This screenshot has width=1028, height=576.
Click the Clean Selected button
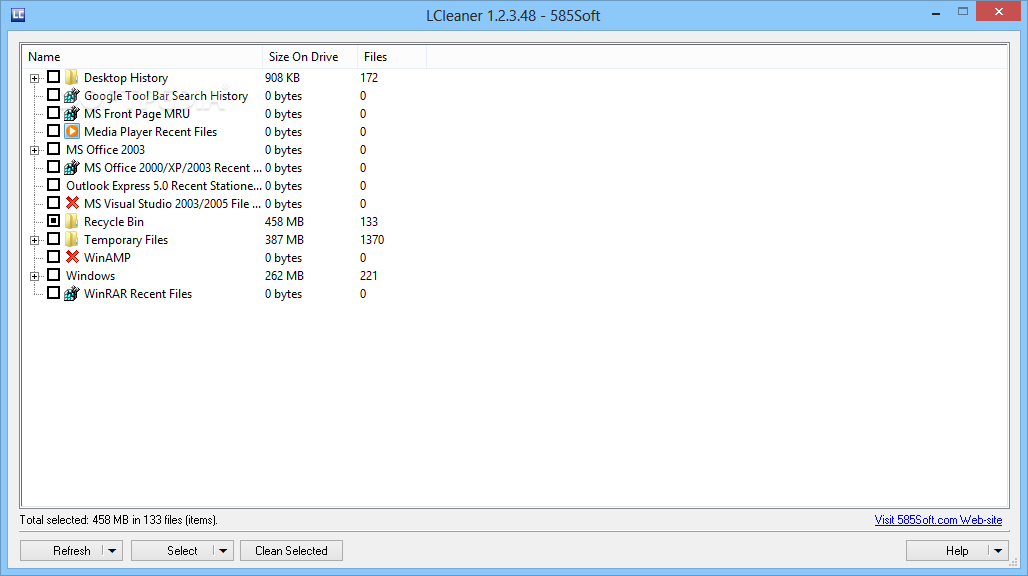tap(291, 551)
